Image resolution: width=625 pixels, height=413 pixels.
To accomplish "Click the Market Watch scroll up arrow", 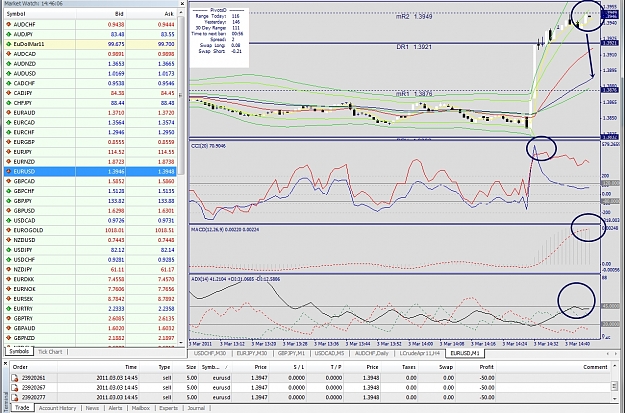I will (181, 13).
